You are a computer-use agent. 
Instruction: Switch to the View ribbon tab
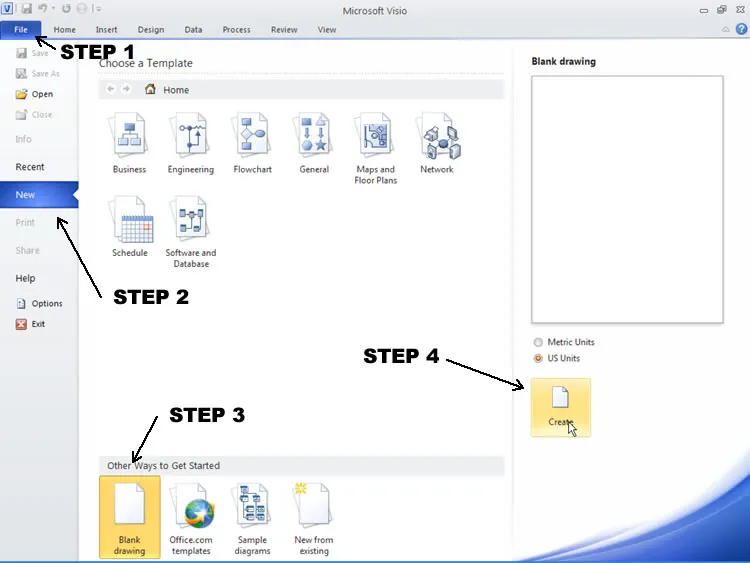pos(327,30)
